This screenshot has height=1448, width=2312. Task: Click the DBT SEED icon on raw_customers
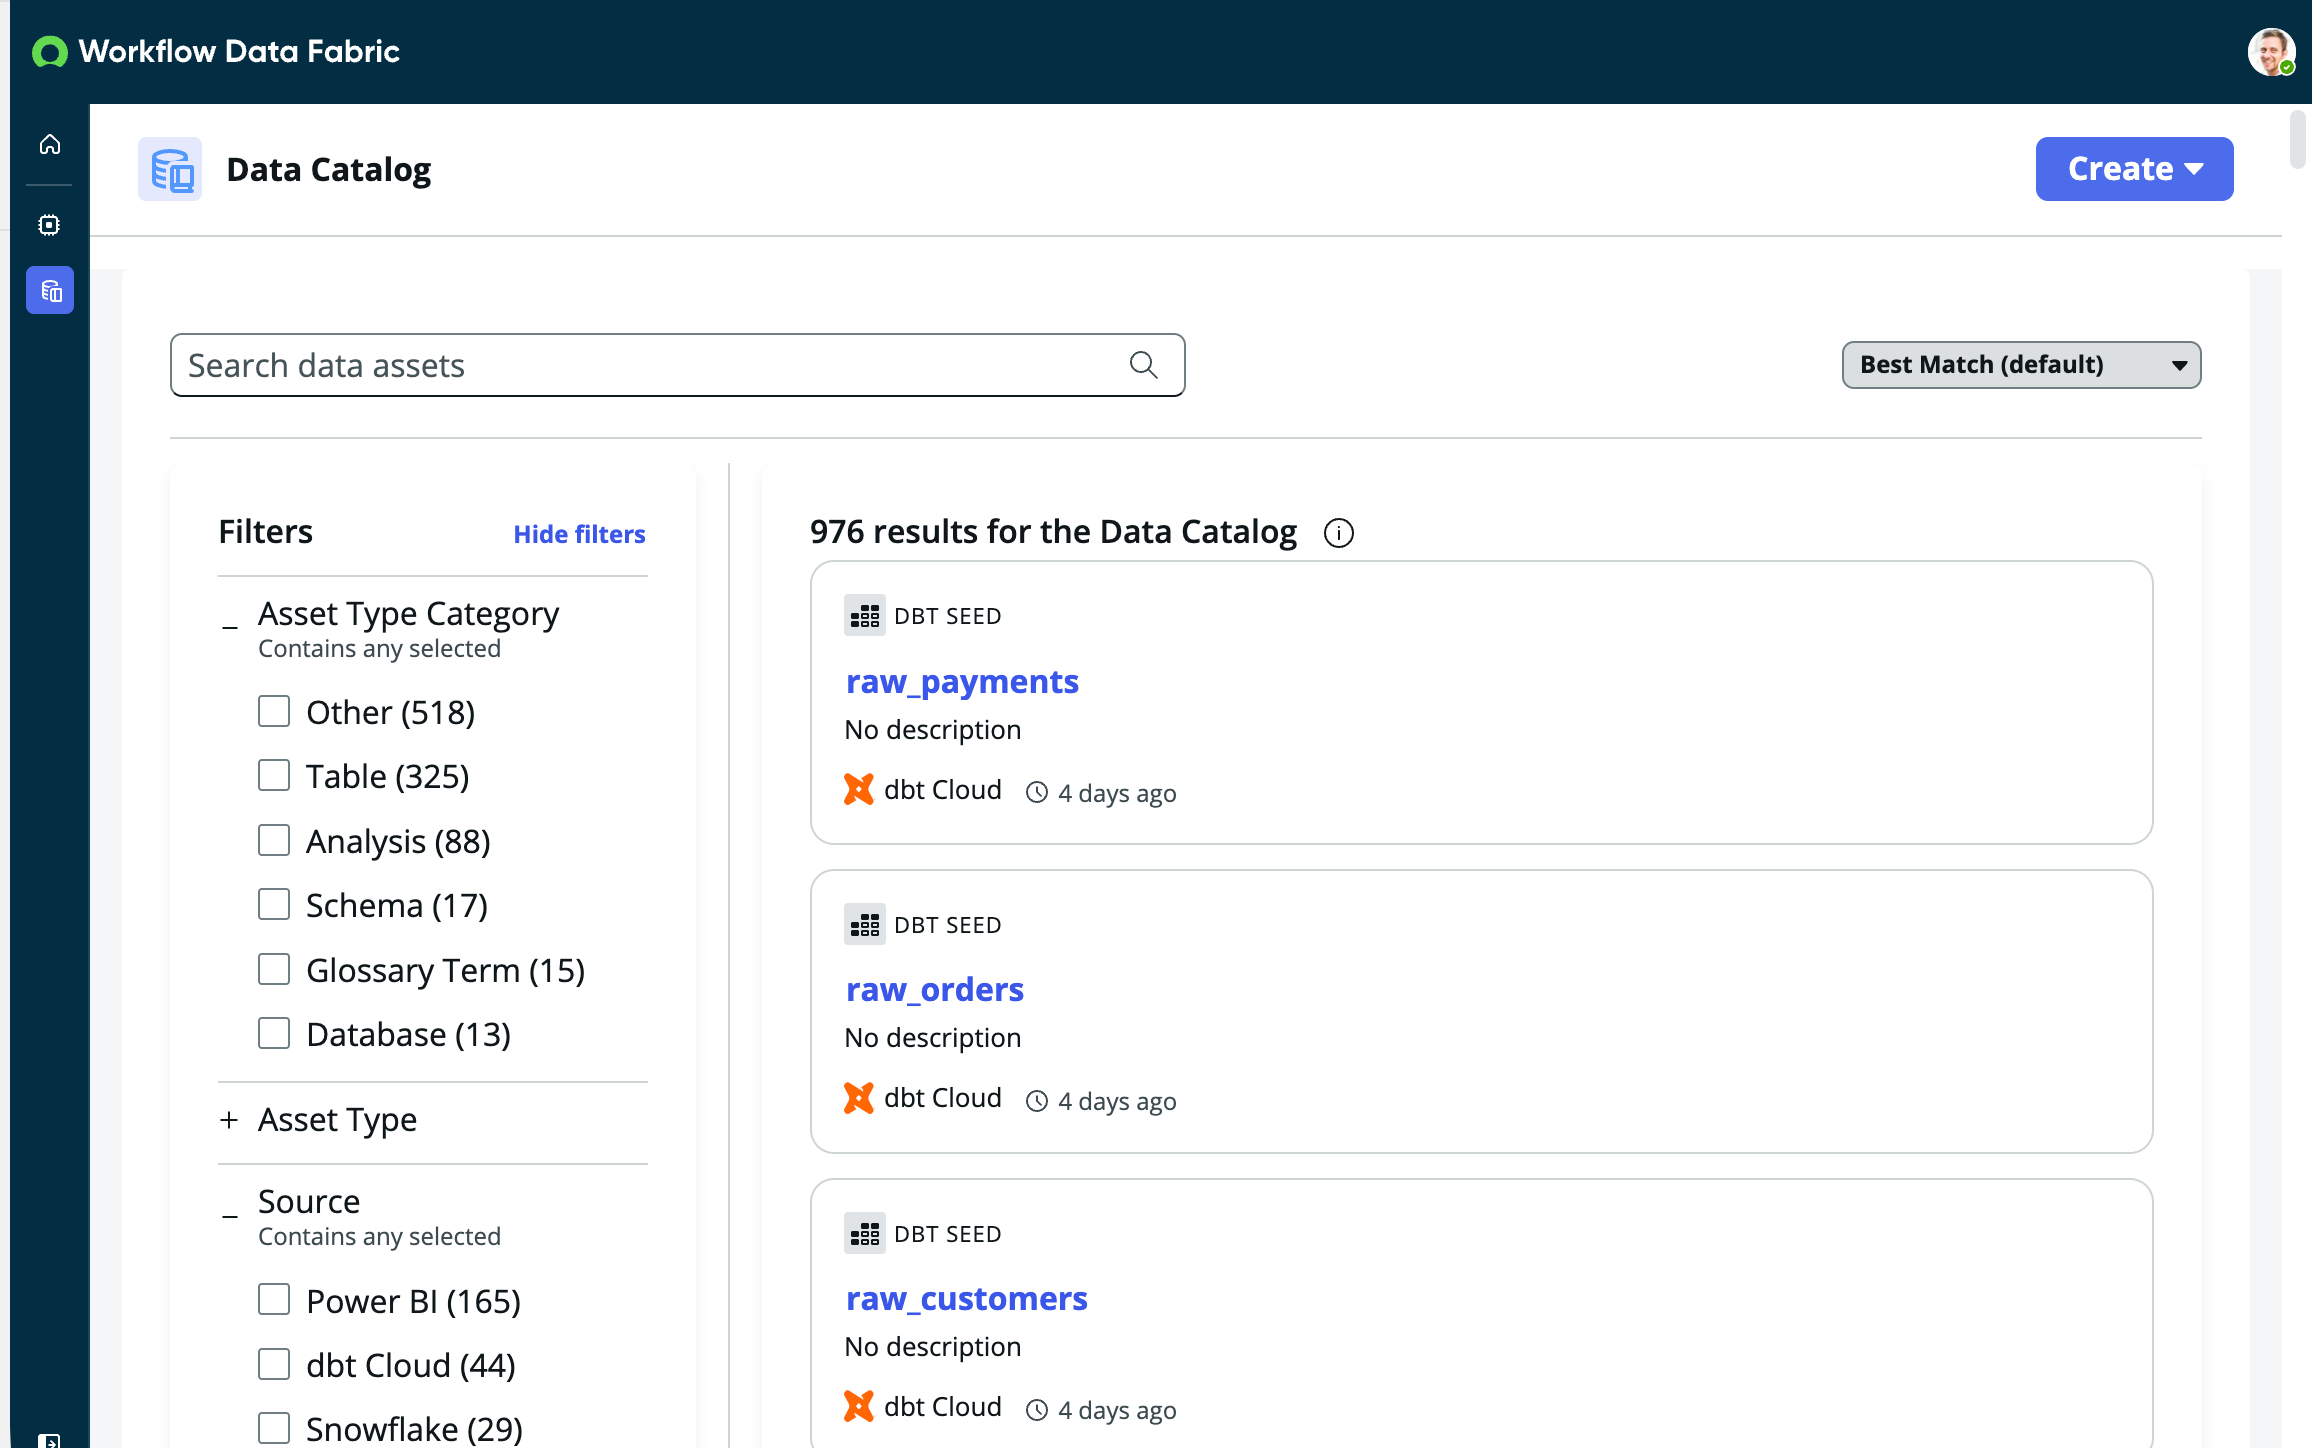tap(865, 1234)
